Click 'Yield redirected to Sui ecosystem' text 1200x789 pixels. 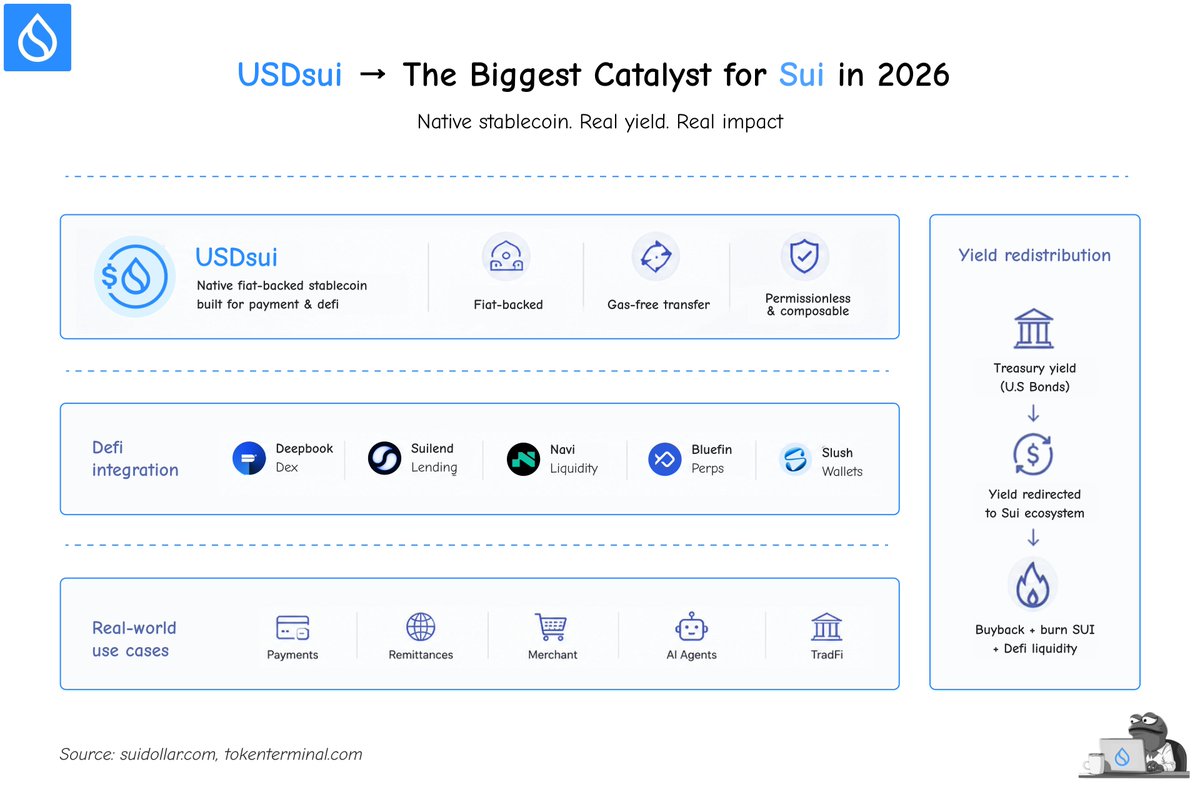(1034, 503)
